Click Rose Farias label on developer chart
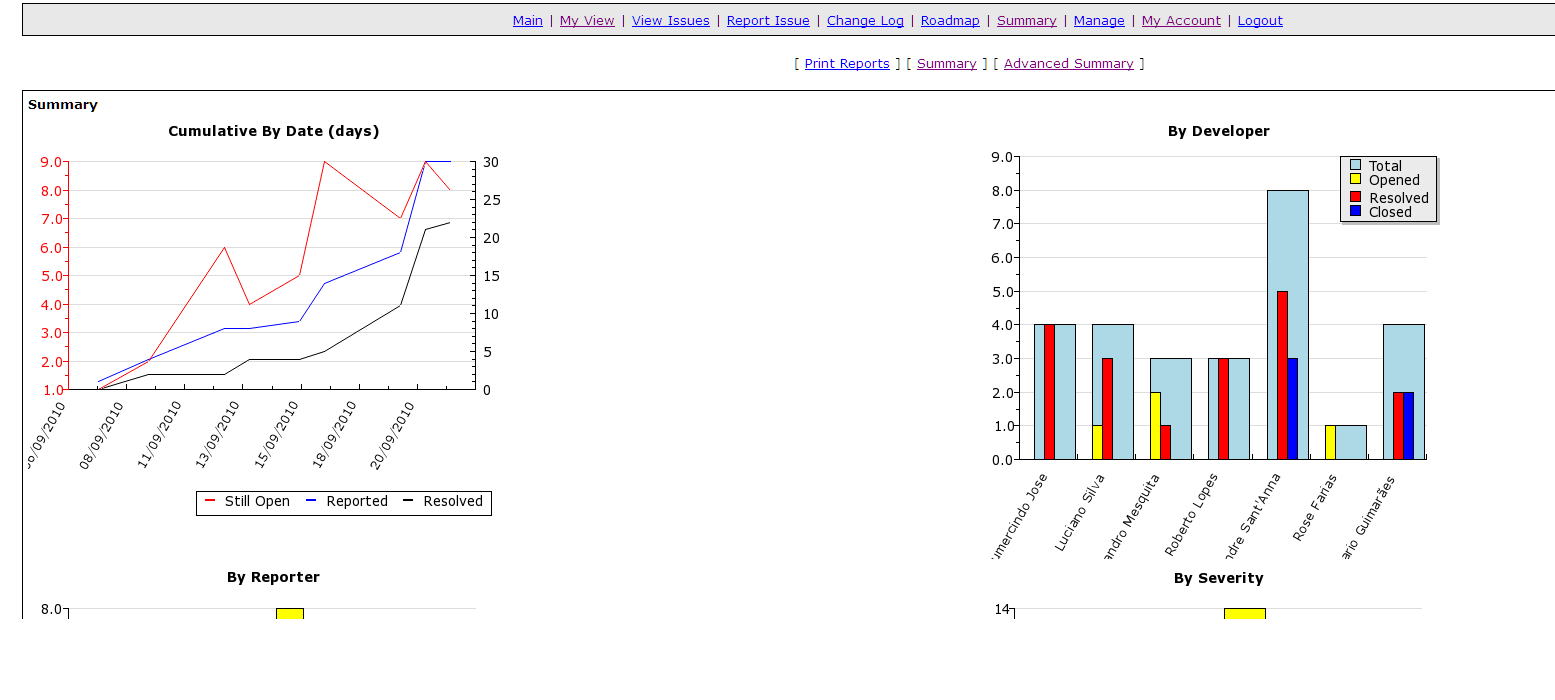Viewport: 1555px width, 700px height. point(1315,510)
